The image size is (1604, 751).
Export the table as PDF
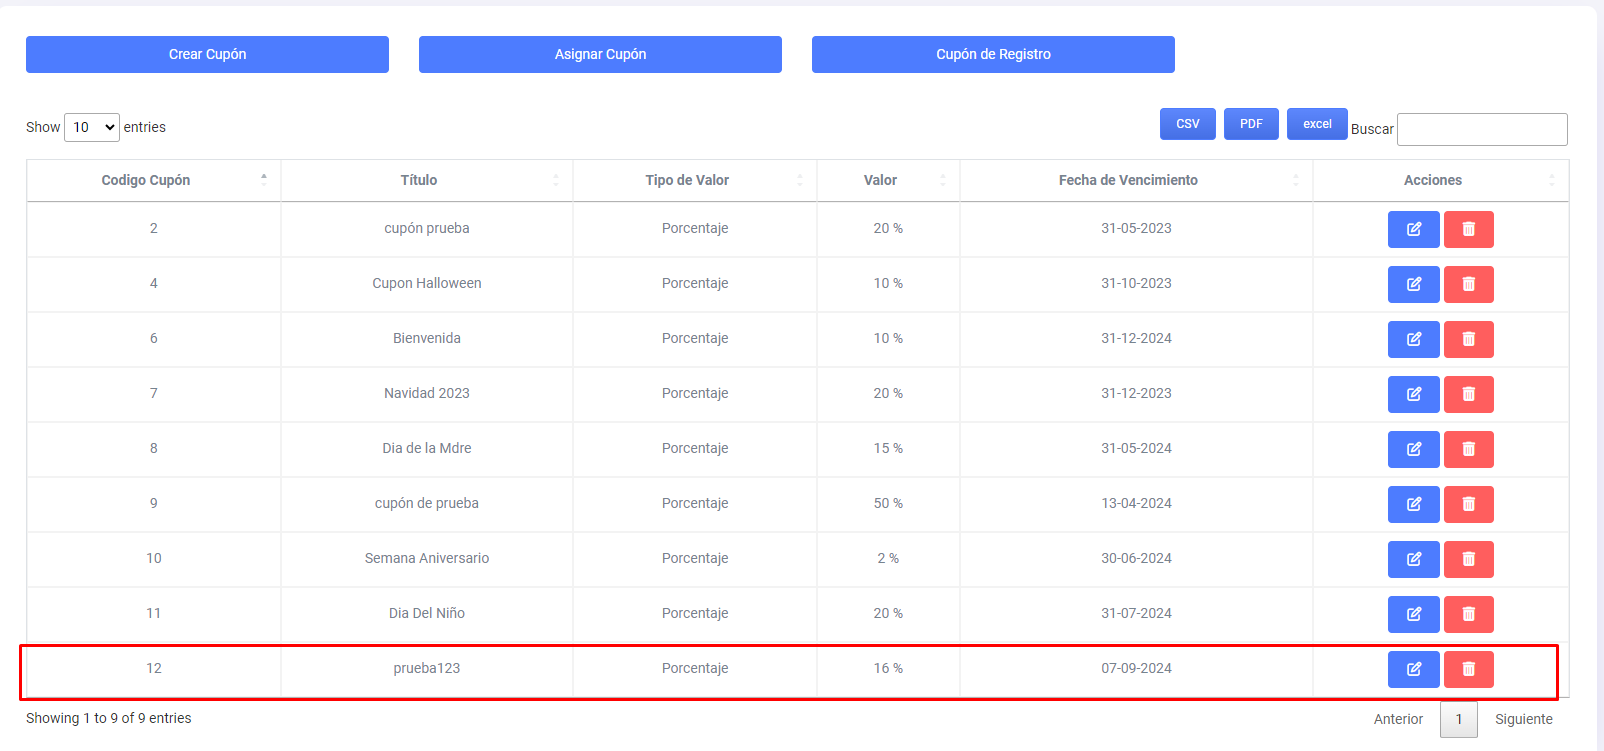pos(1251,124)
